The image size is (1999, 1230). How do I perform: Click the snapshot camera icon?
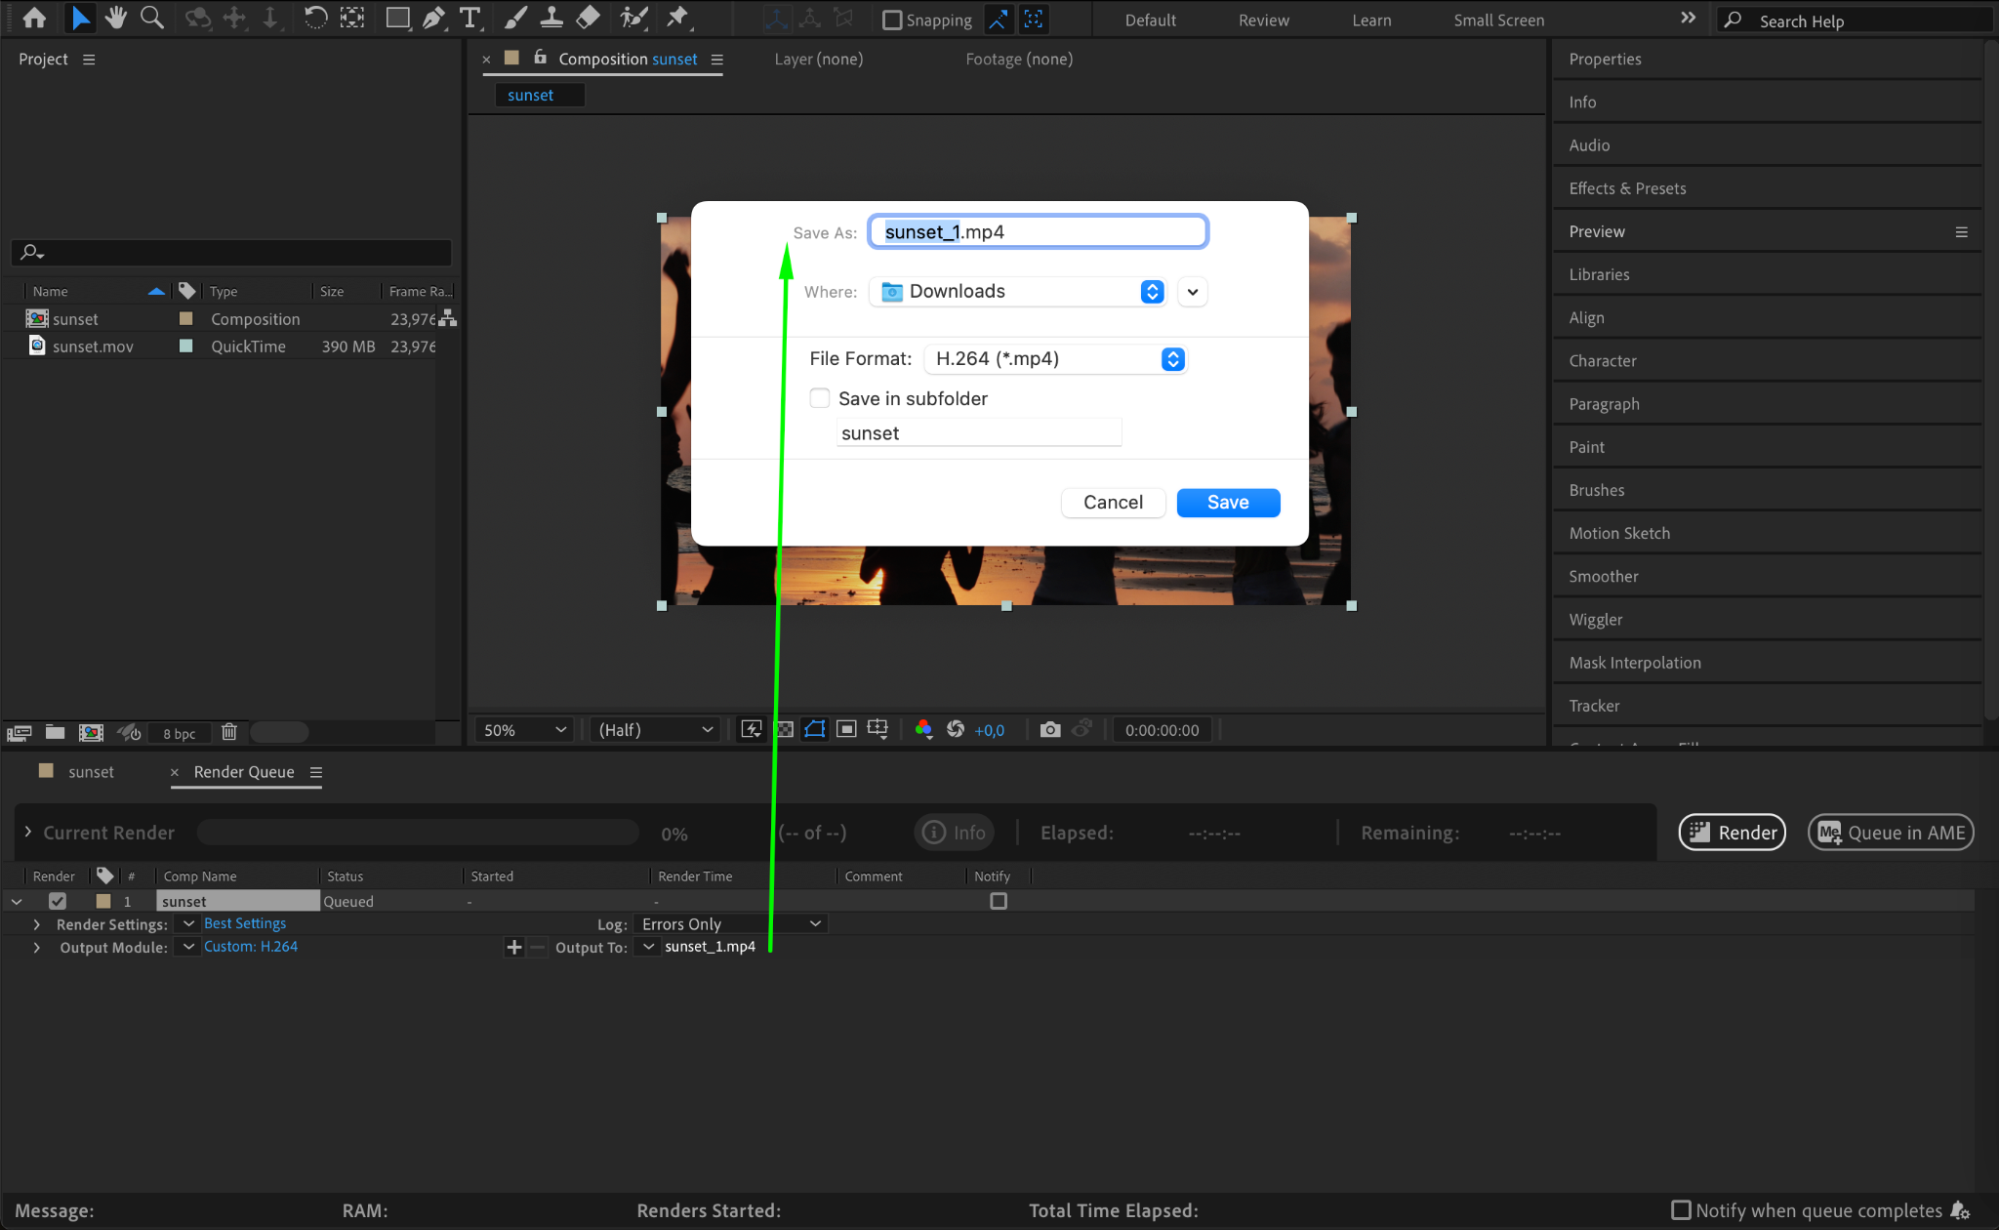point(1049,730)
